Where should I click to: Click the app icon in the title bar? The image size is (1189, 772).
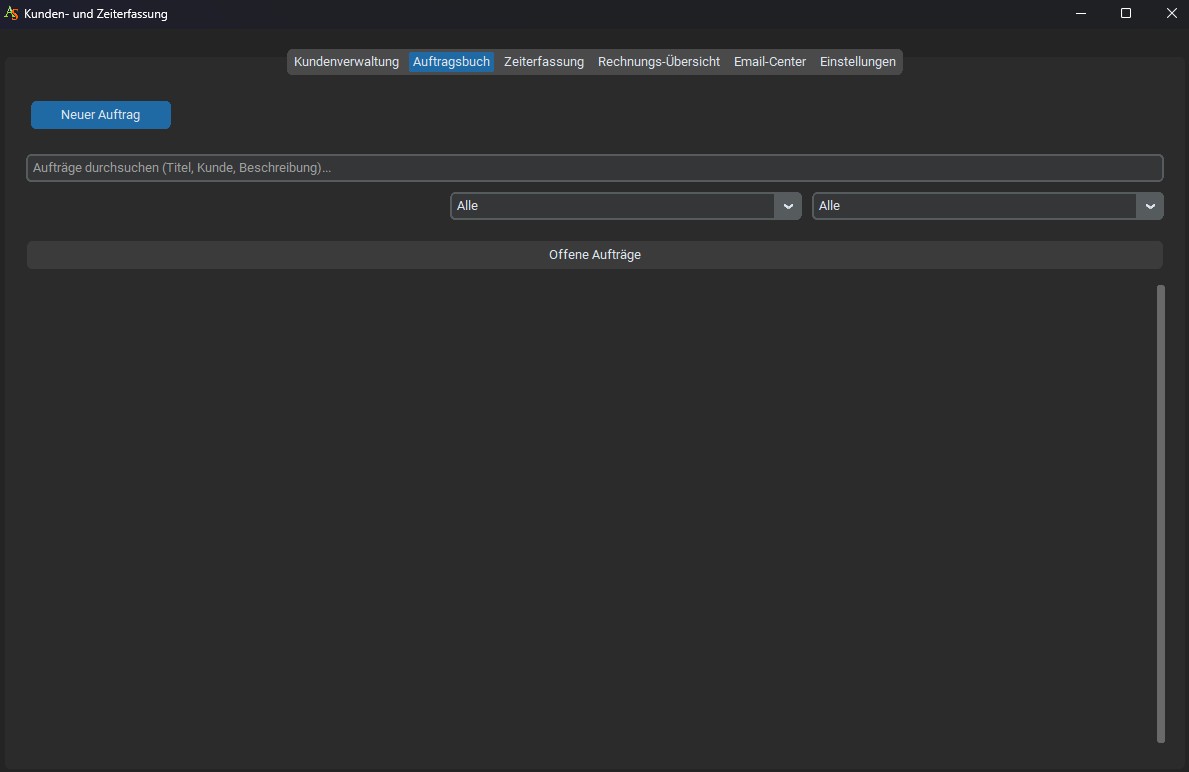point(11,14)
